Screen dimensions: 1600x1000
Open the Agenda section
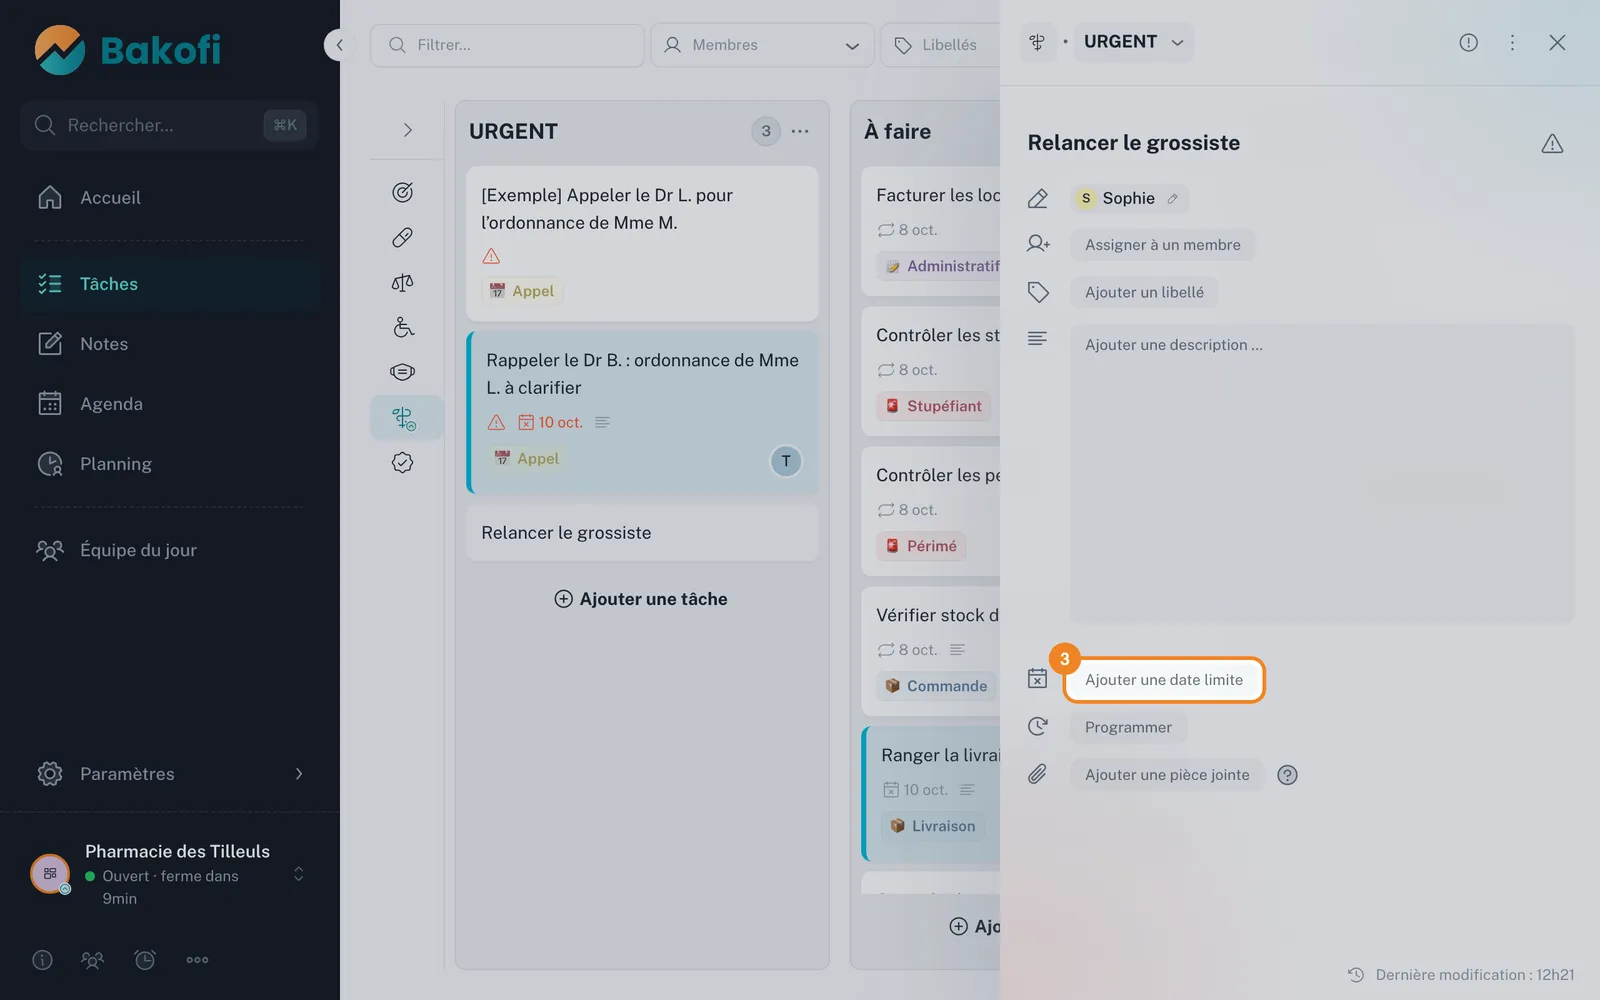(x=169, y=404)
